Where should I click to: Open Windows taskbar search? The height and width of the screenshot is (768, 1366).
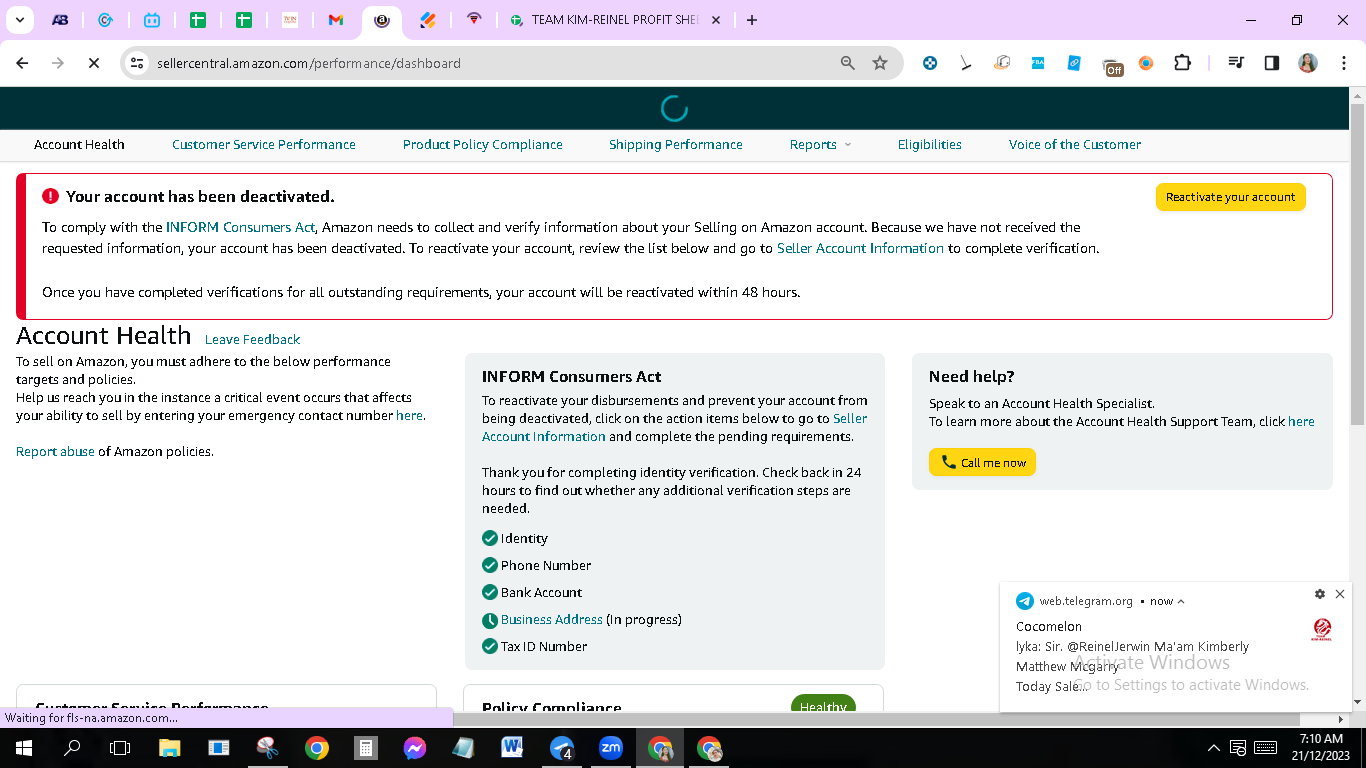(72, 748)
